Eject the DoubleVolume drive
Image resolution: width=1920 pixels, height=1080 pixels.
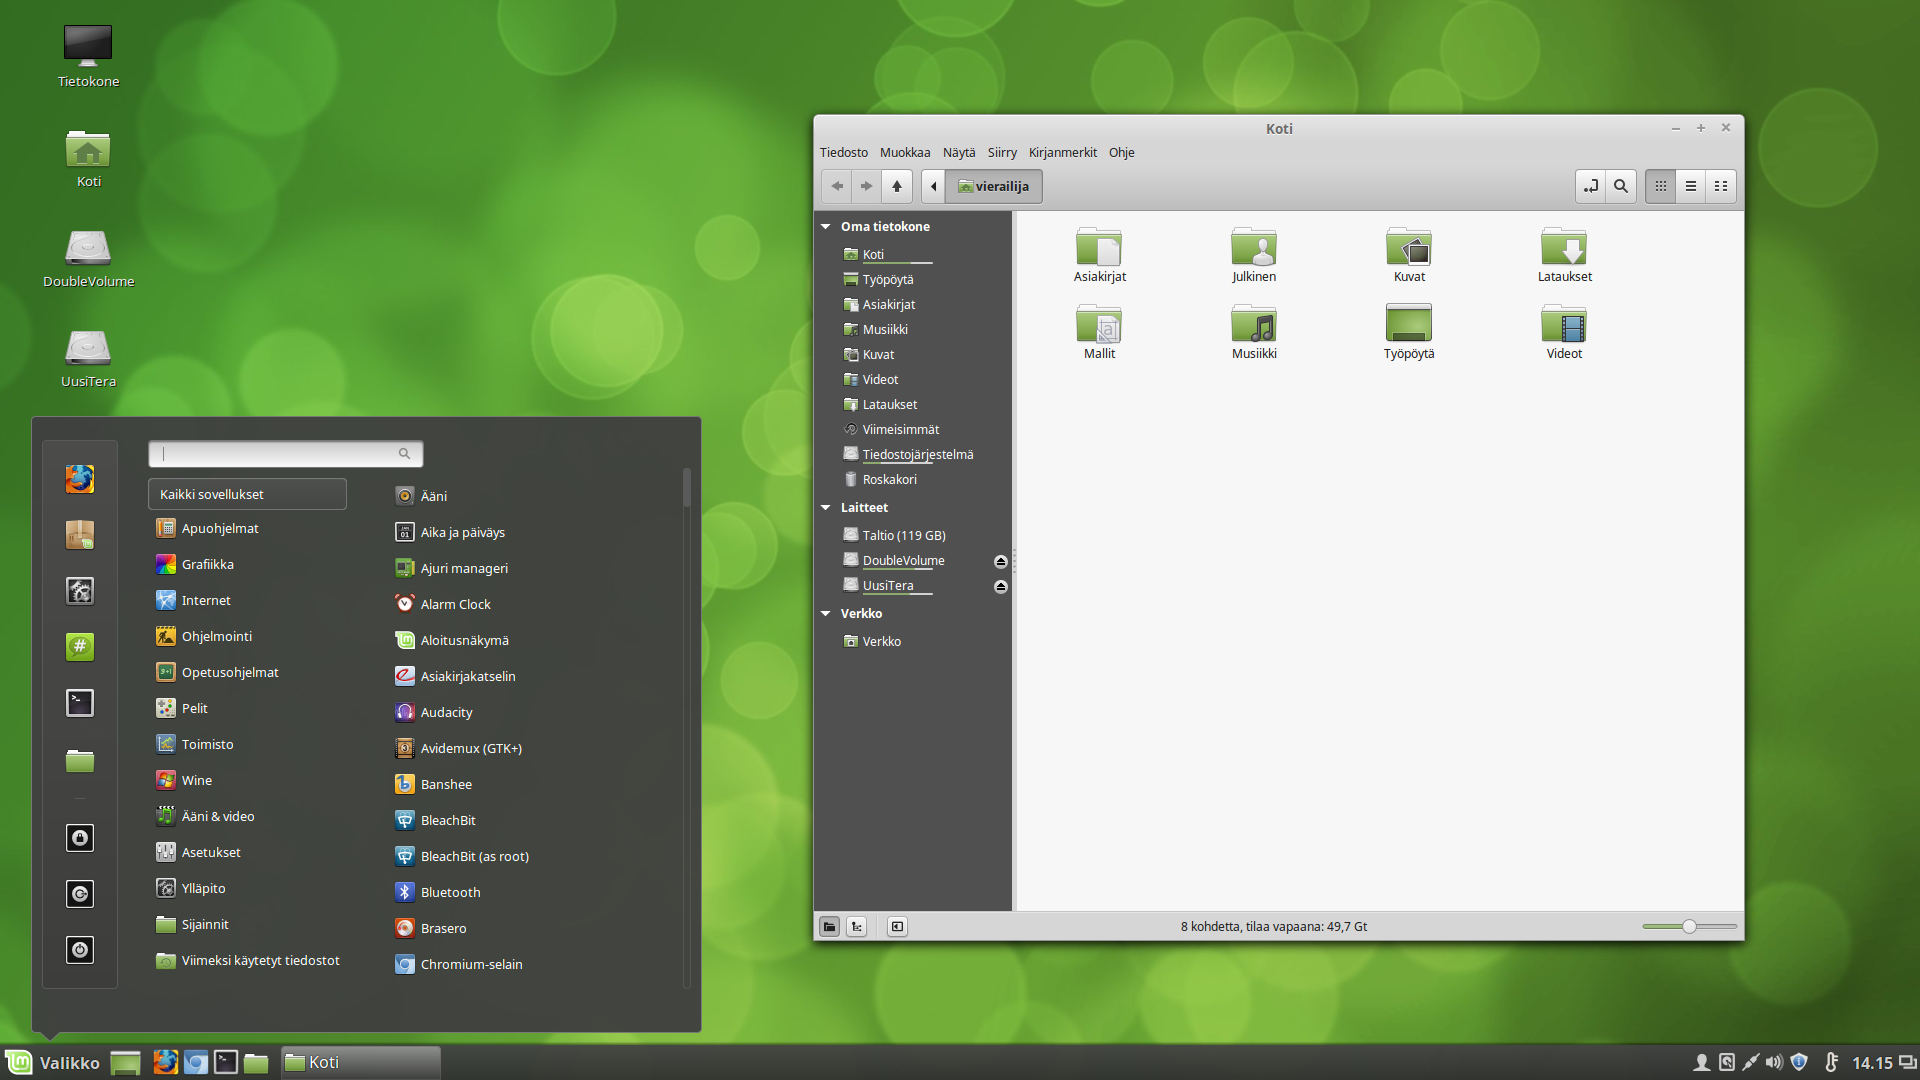tap(1000, 561)
